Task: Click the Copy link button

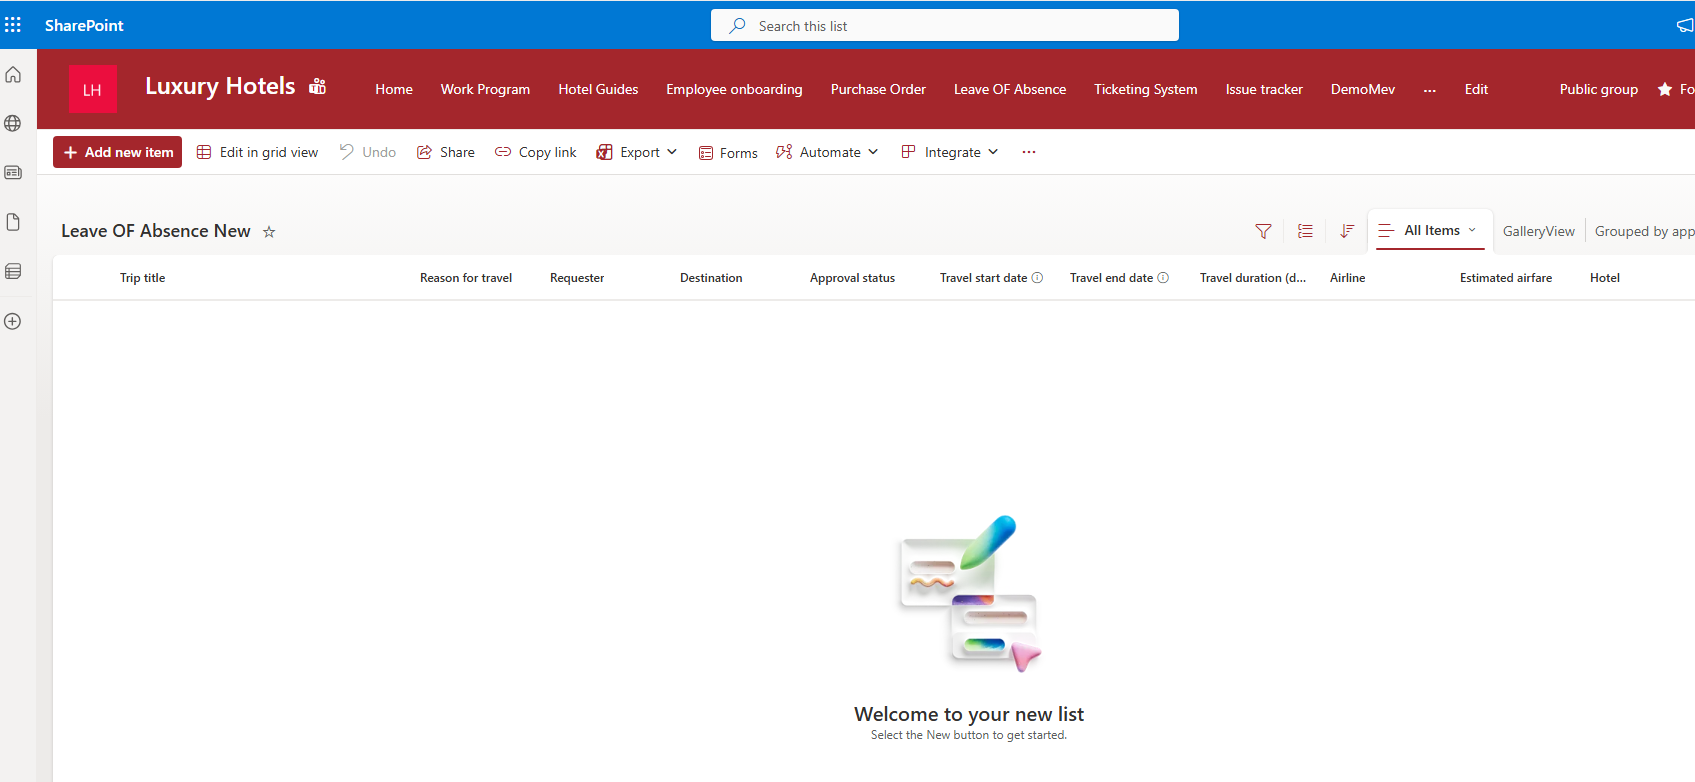Action: point(536,152)
